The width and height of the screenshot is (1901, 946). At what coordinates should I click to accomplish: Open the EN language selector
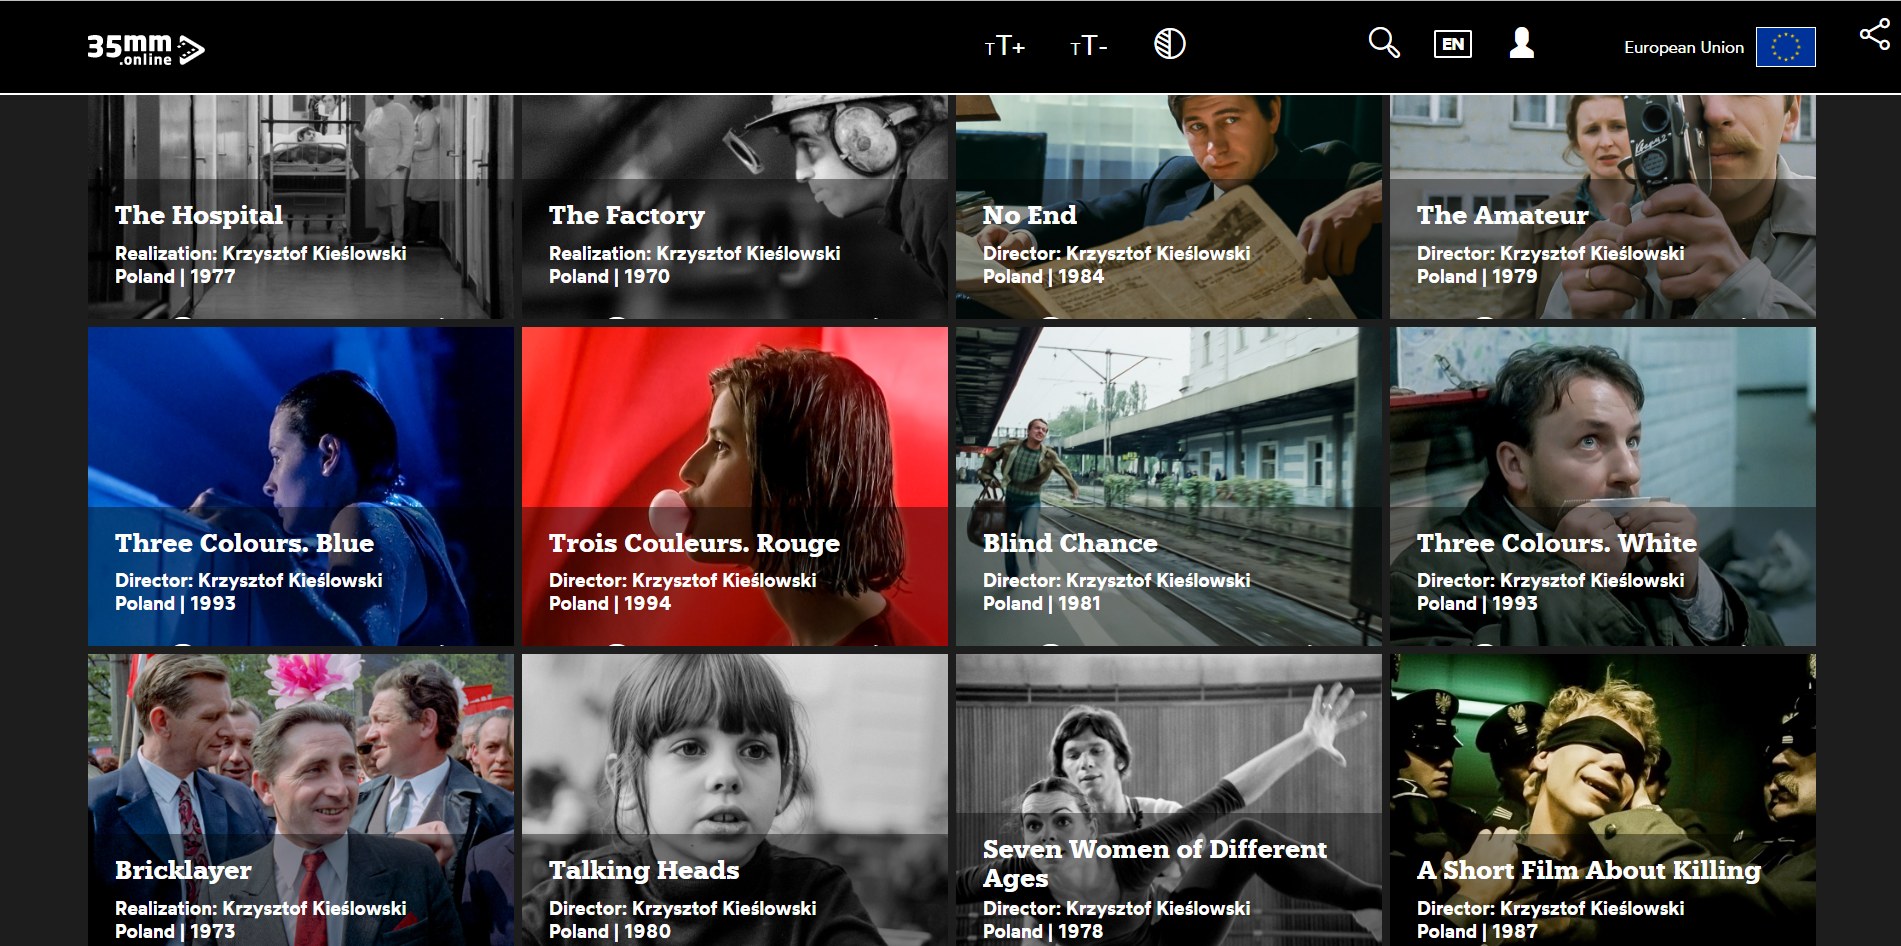[x=1453, y=44]
